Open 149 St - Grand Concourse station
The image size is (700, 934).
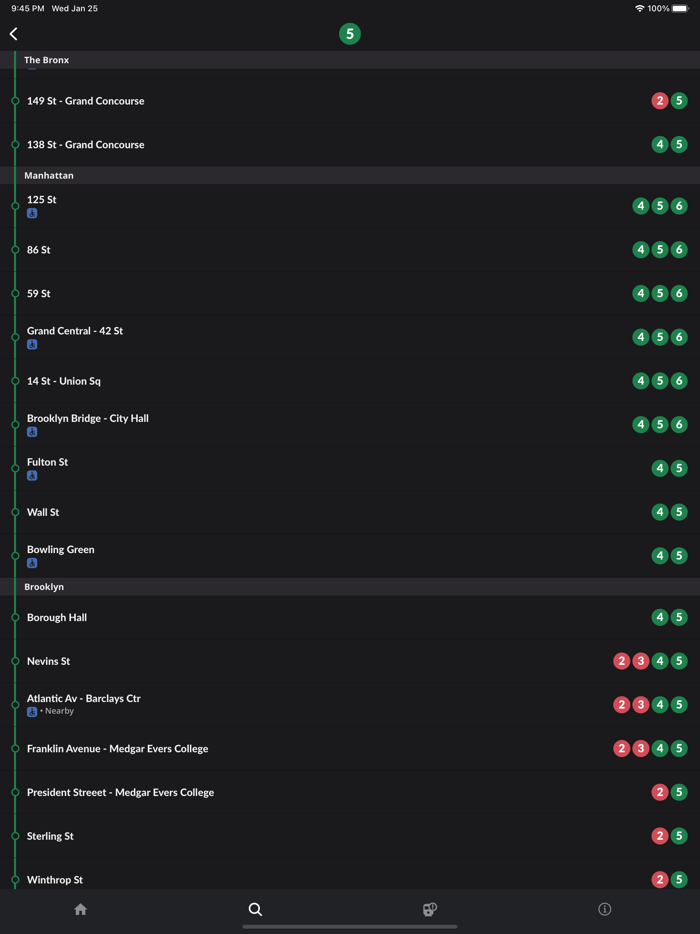click(350, 101)
